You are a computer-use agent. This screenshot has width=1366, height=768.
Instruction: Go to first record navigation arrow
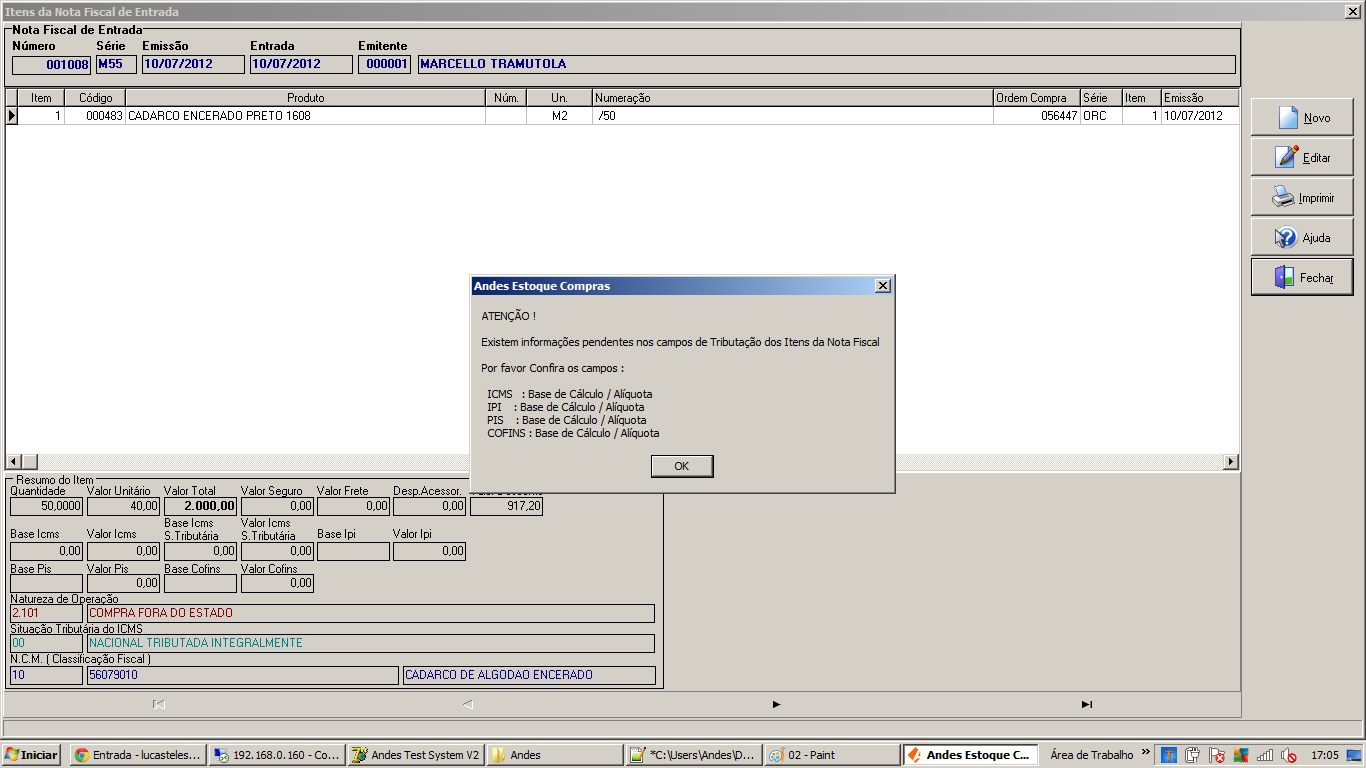pos(159,704)
